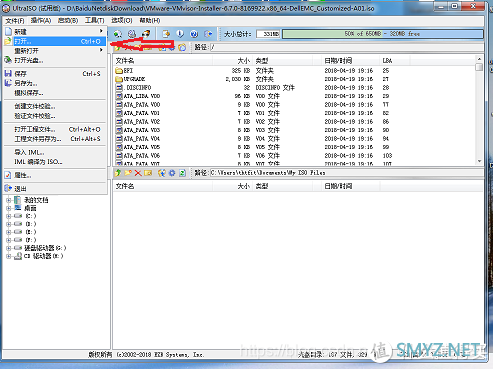
Task: Expand the CD 驱动器 (H:) node
Action: tap(9, 256)
